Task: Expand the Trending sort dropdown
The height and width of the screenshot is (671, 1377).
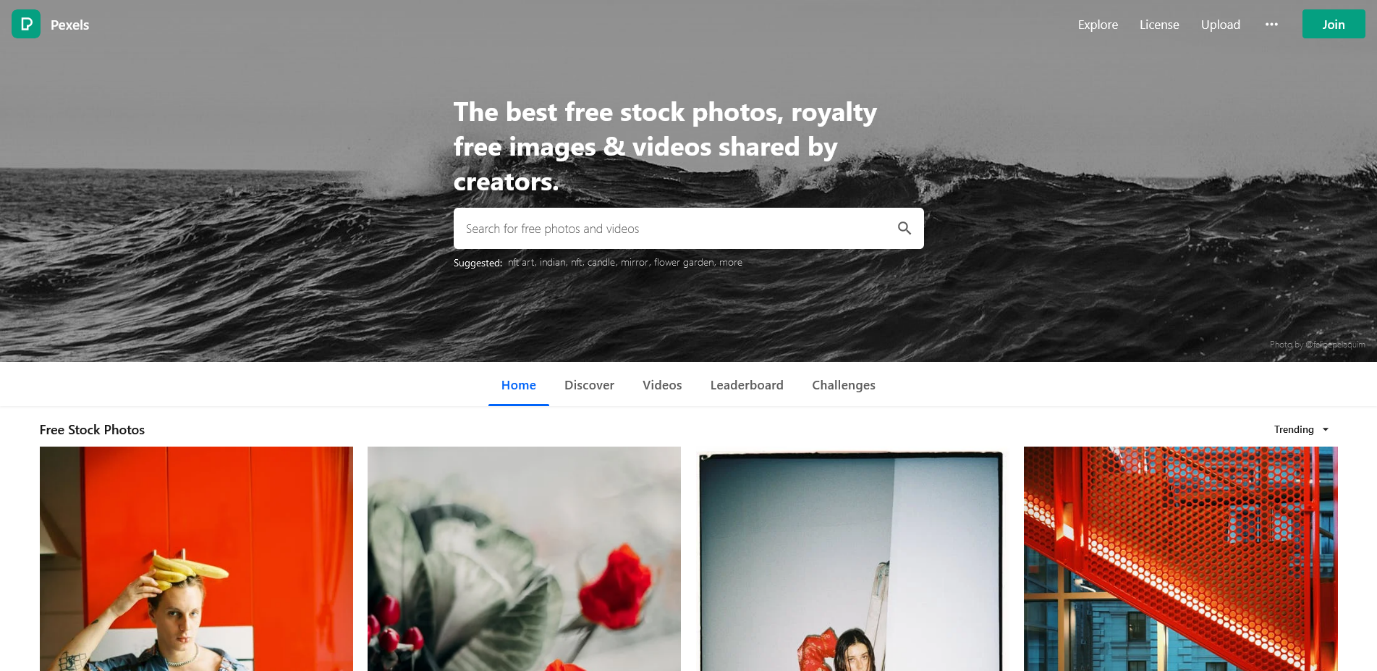Action: click(1301, 430)
